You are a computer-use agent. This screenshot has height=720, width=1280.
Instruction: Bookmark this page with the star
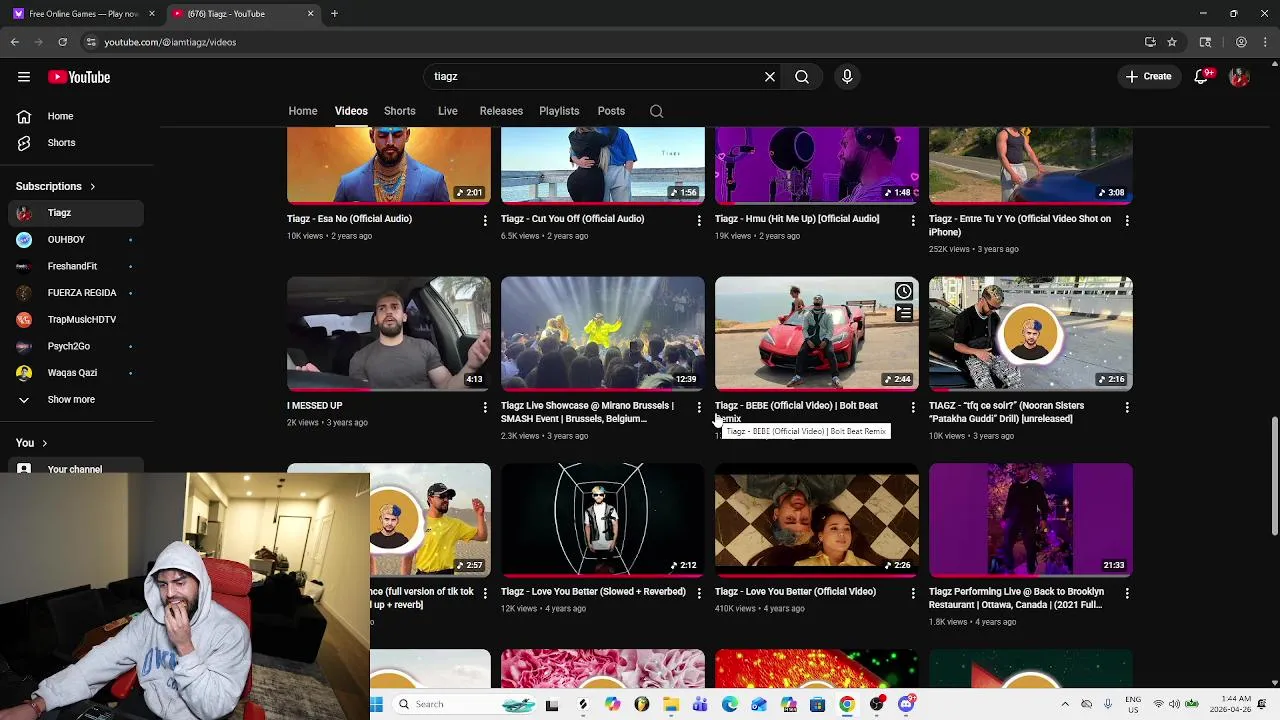coord(1172,42)
